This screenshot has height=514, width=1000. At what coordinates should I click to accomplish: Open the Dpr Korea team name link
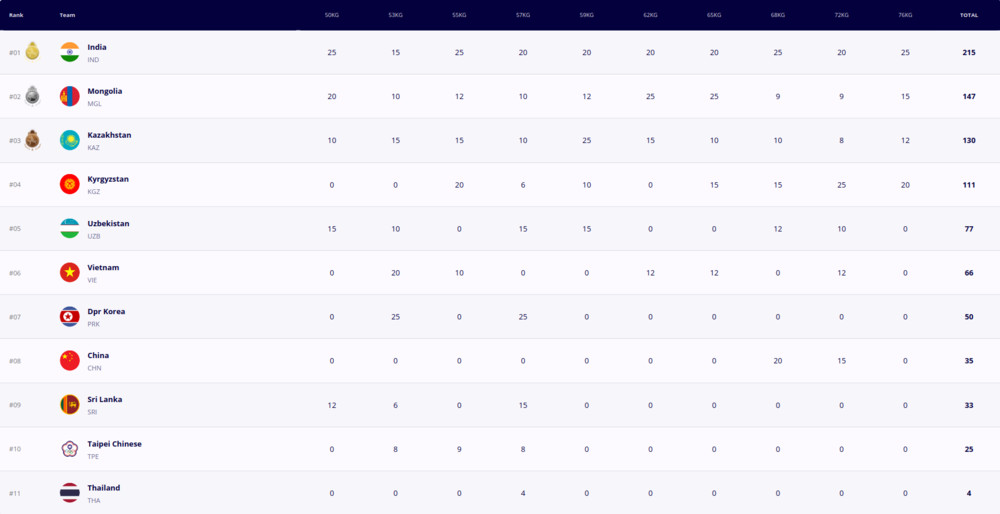(106, 312)
